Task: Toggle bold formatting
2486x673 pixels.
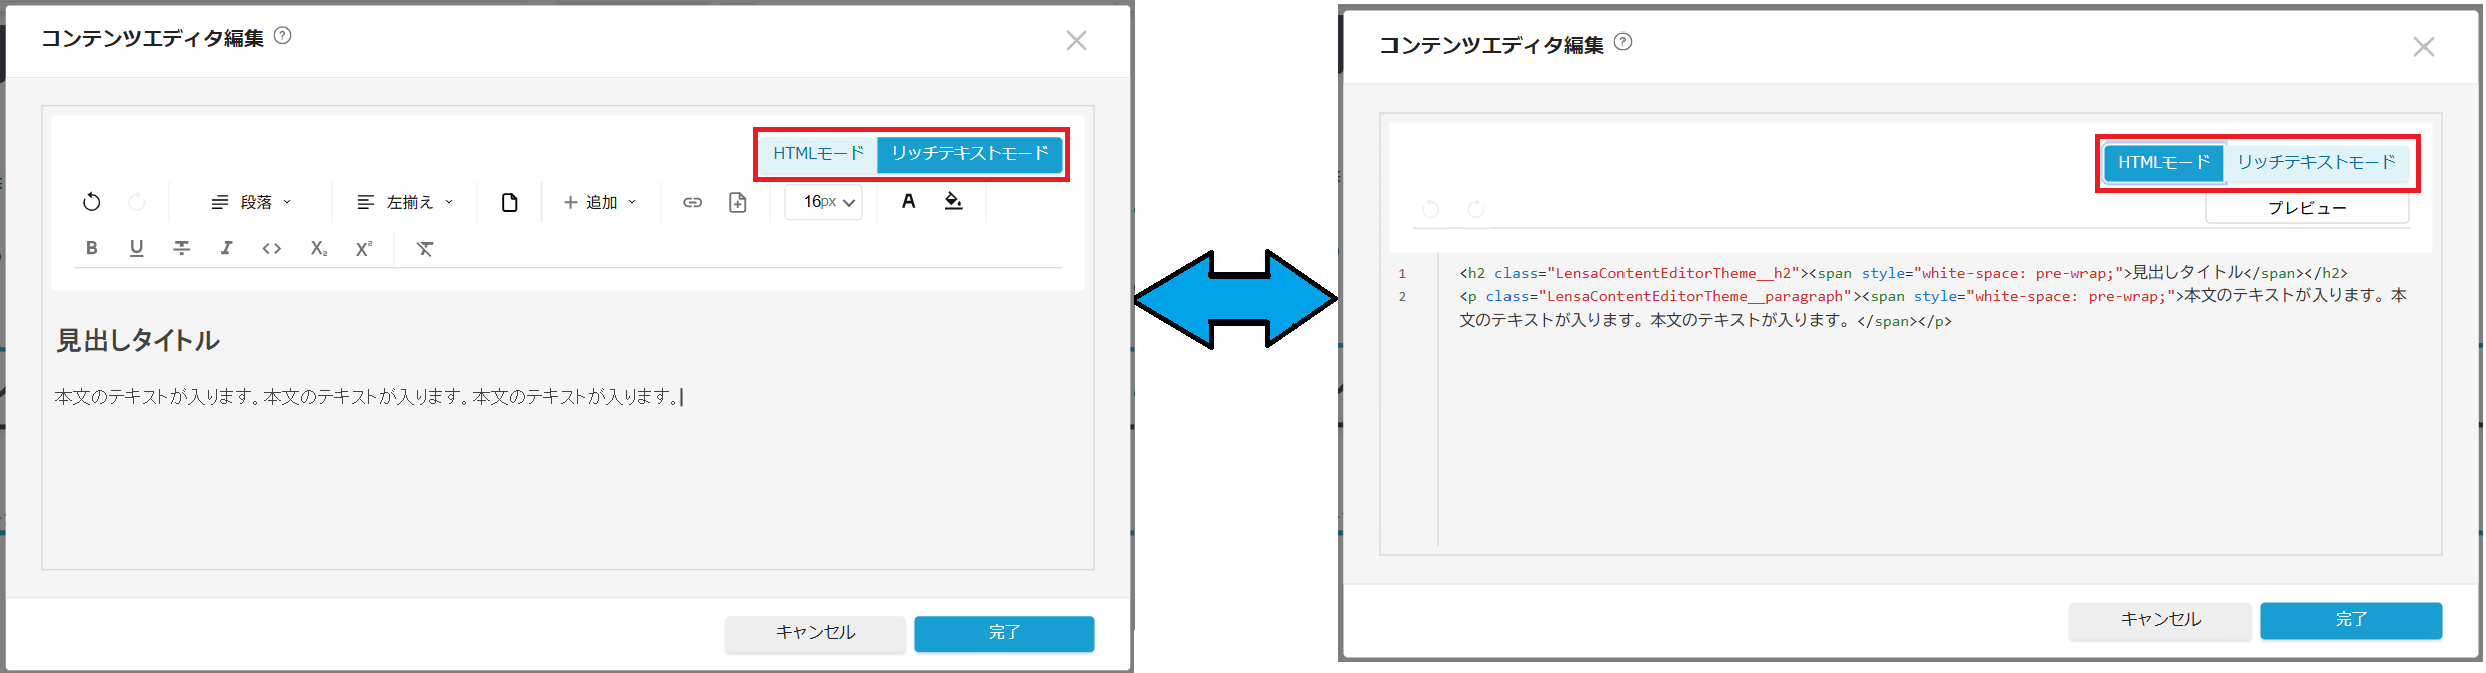Action: [x=91, y=248]
